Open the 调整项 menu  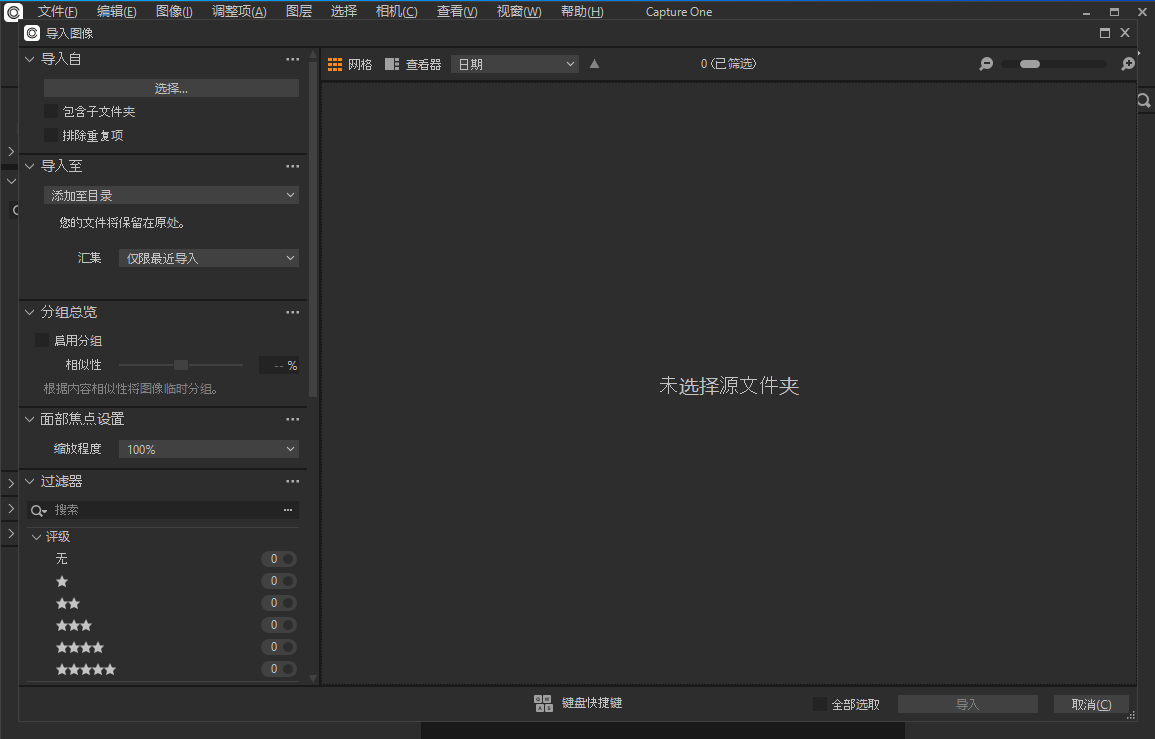click(x=238, y=11)
